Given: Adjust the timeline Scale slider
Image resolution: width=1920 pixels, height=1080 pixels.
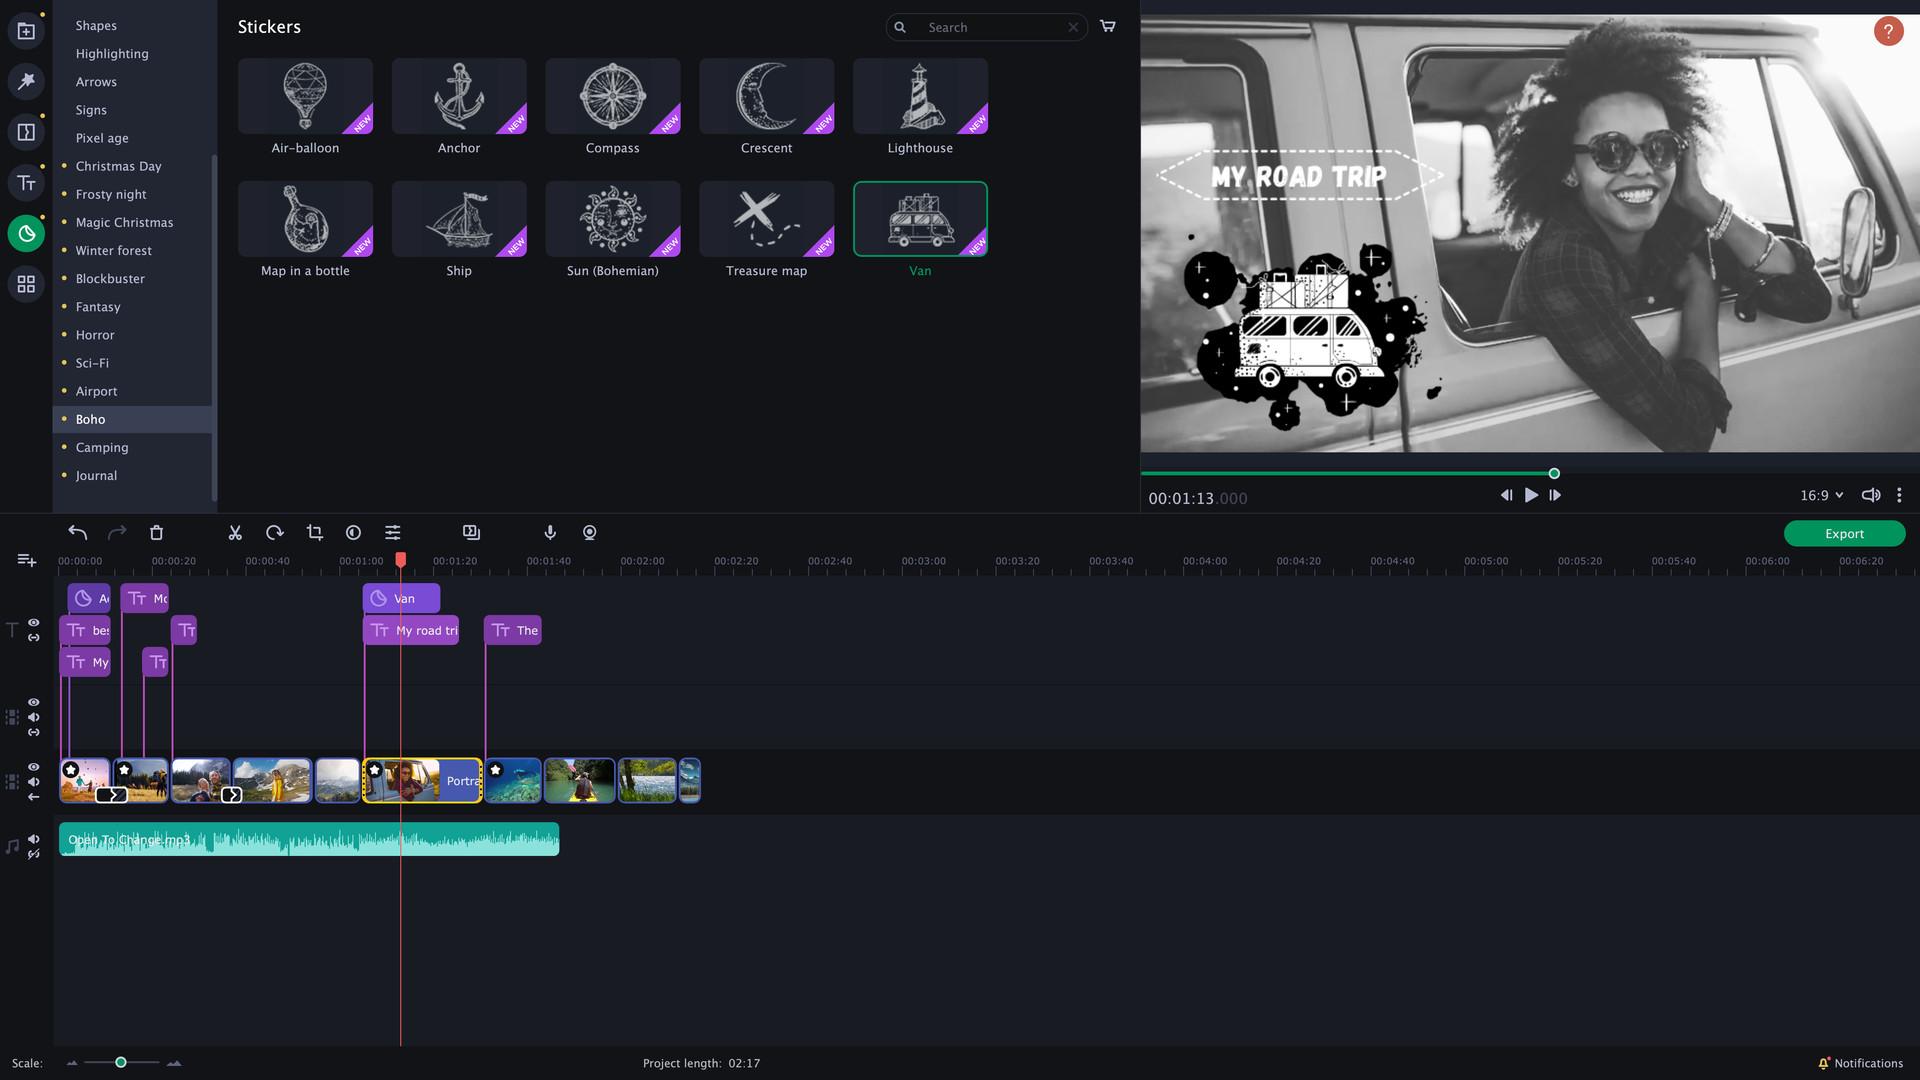Looking at the screenshot, I should [120, 1063].
